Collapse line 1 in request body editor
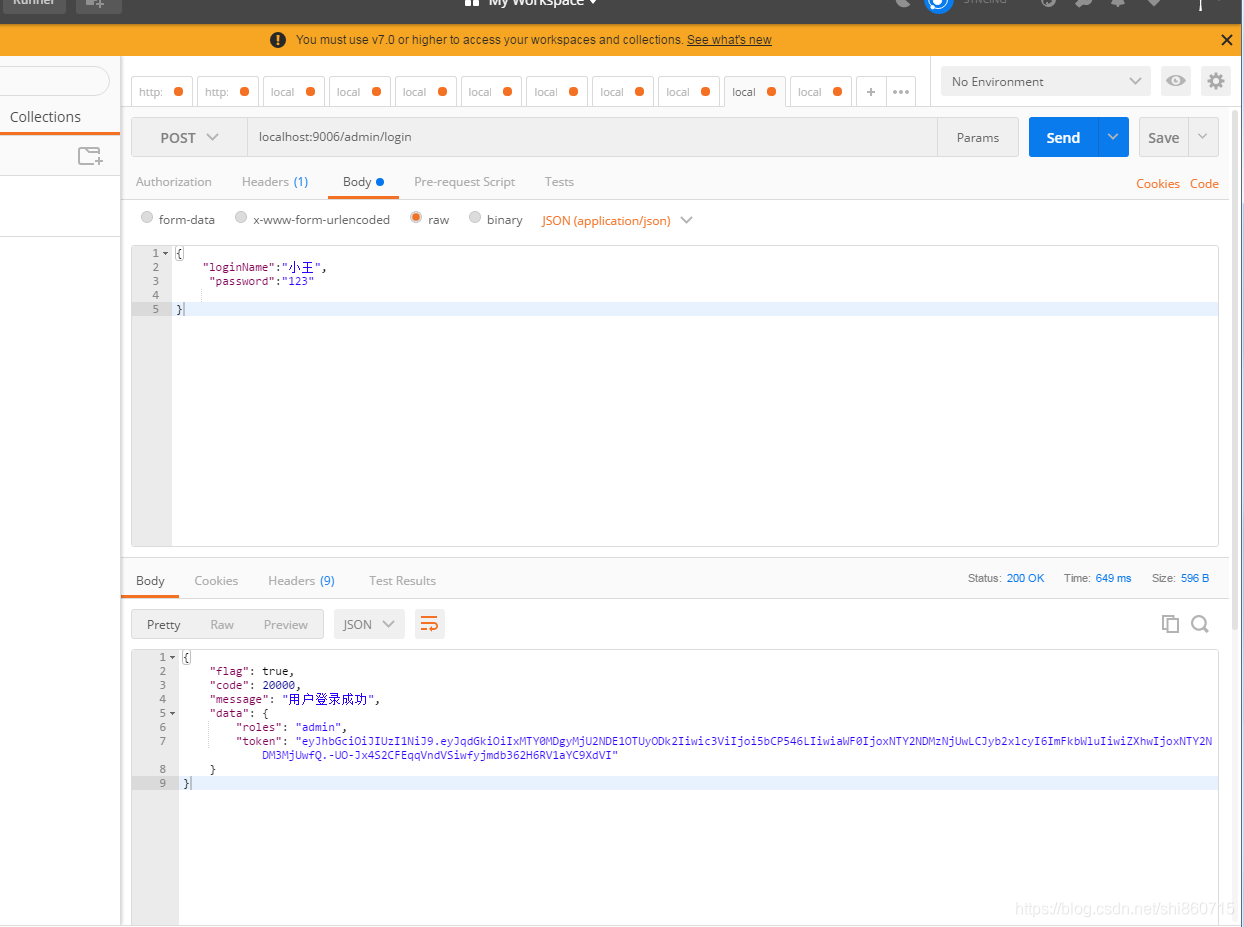1244x927 pixels. coord(166,254)
